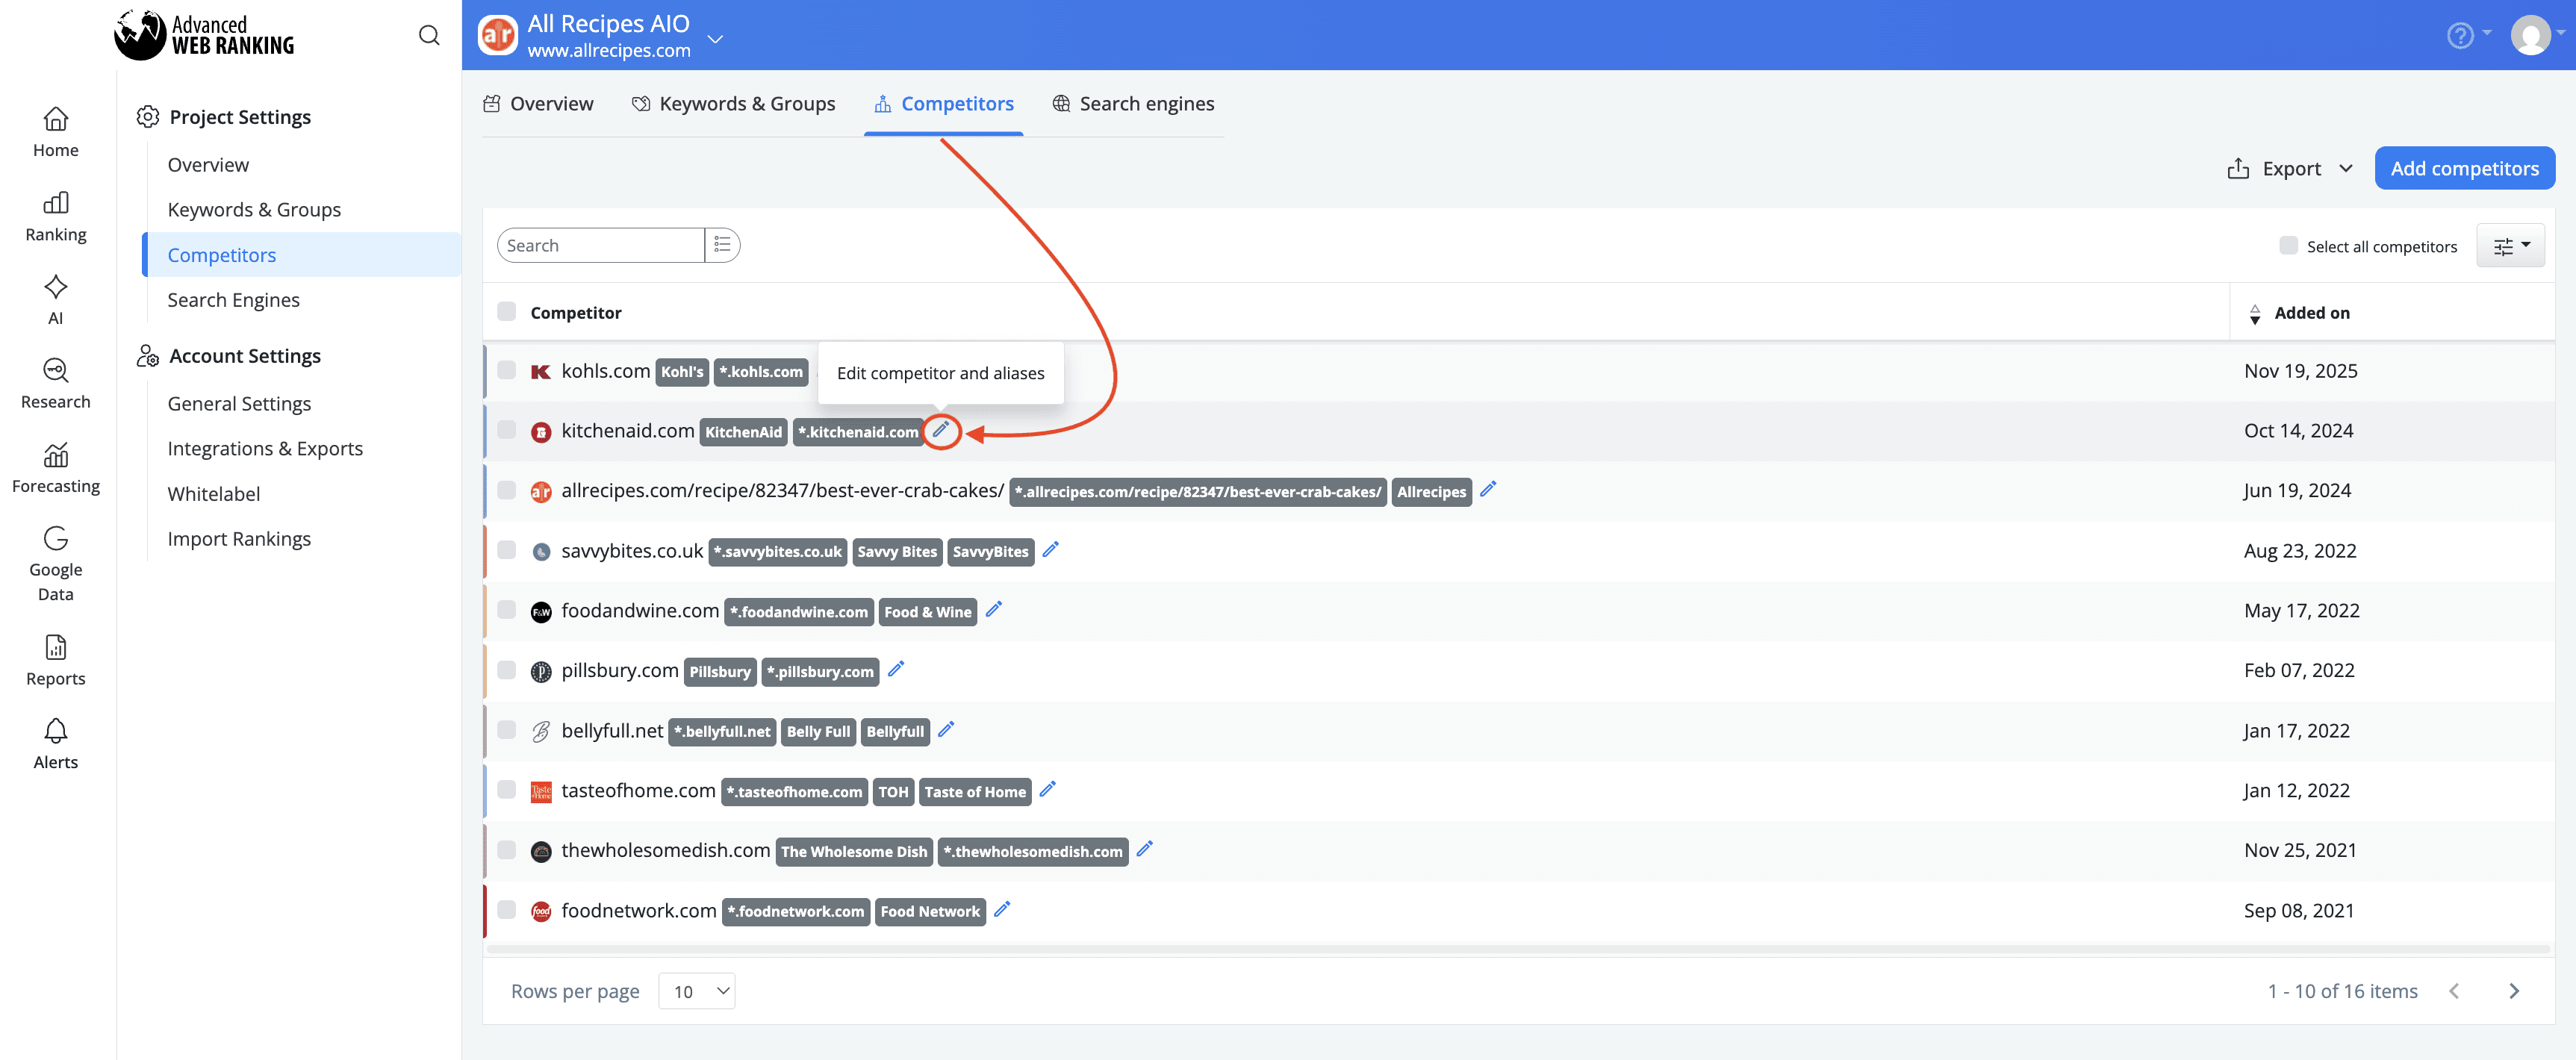Edit aliases for tasteofhome.com
Screen dimensions: 2576x1060
pyautogui.click(x=1047, y=789)
